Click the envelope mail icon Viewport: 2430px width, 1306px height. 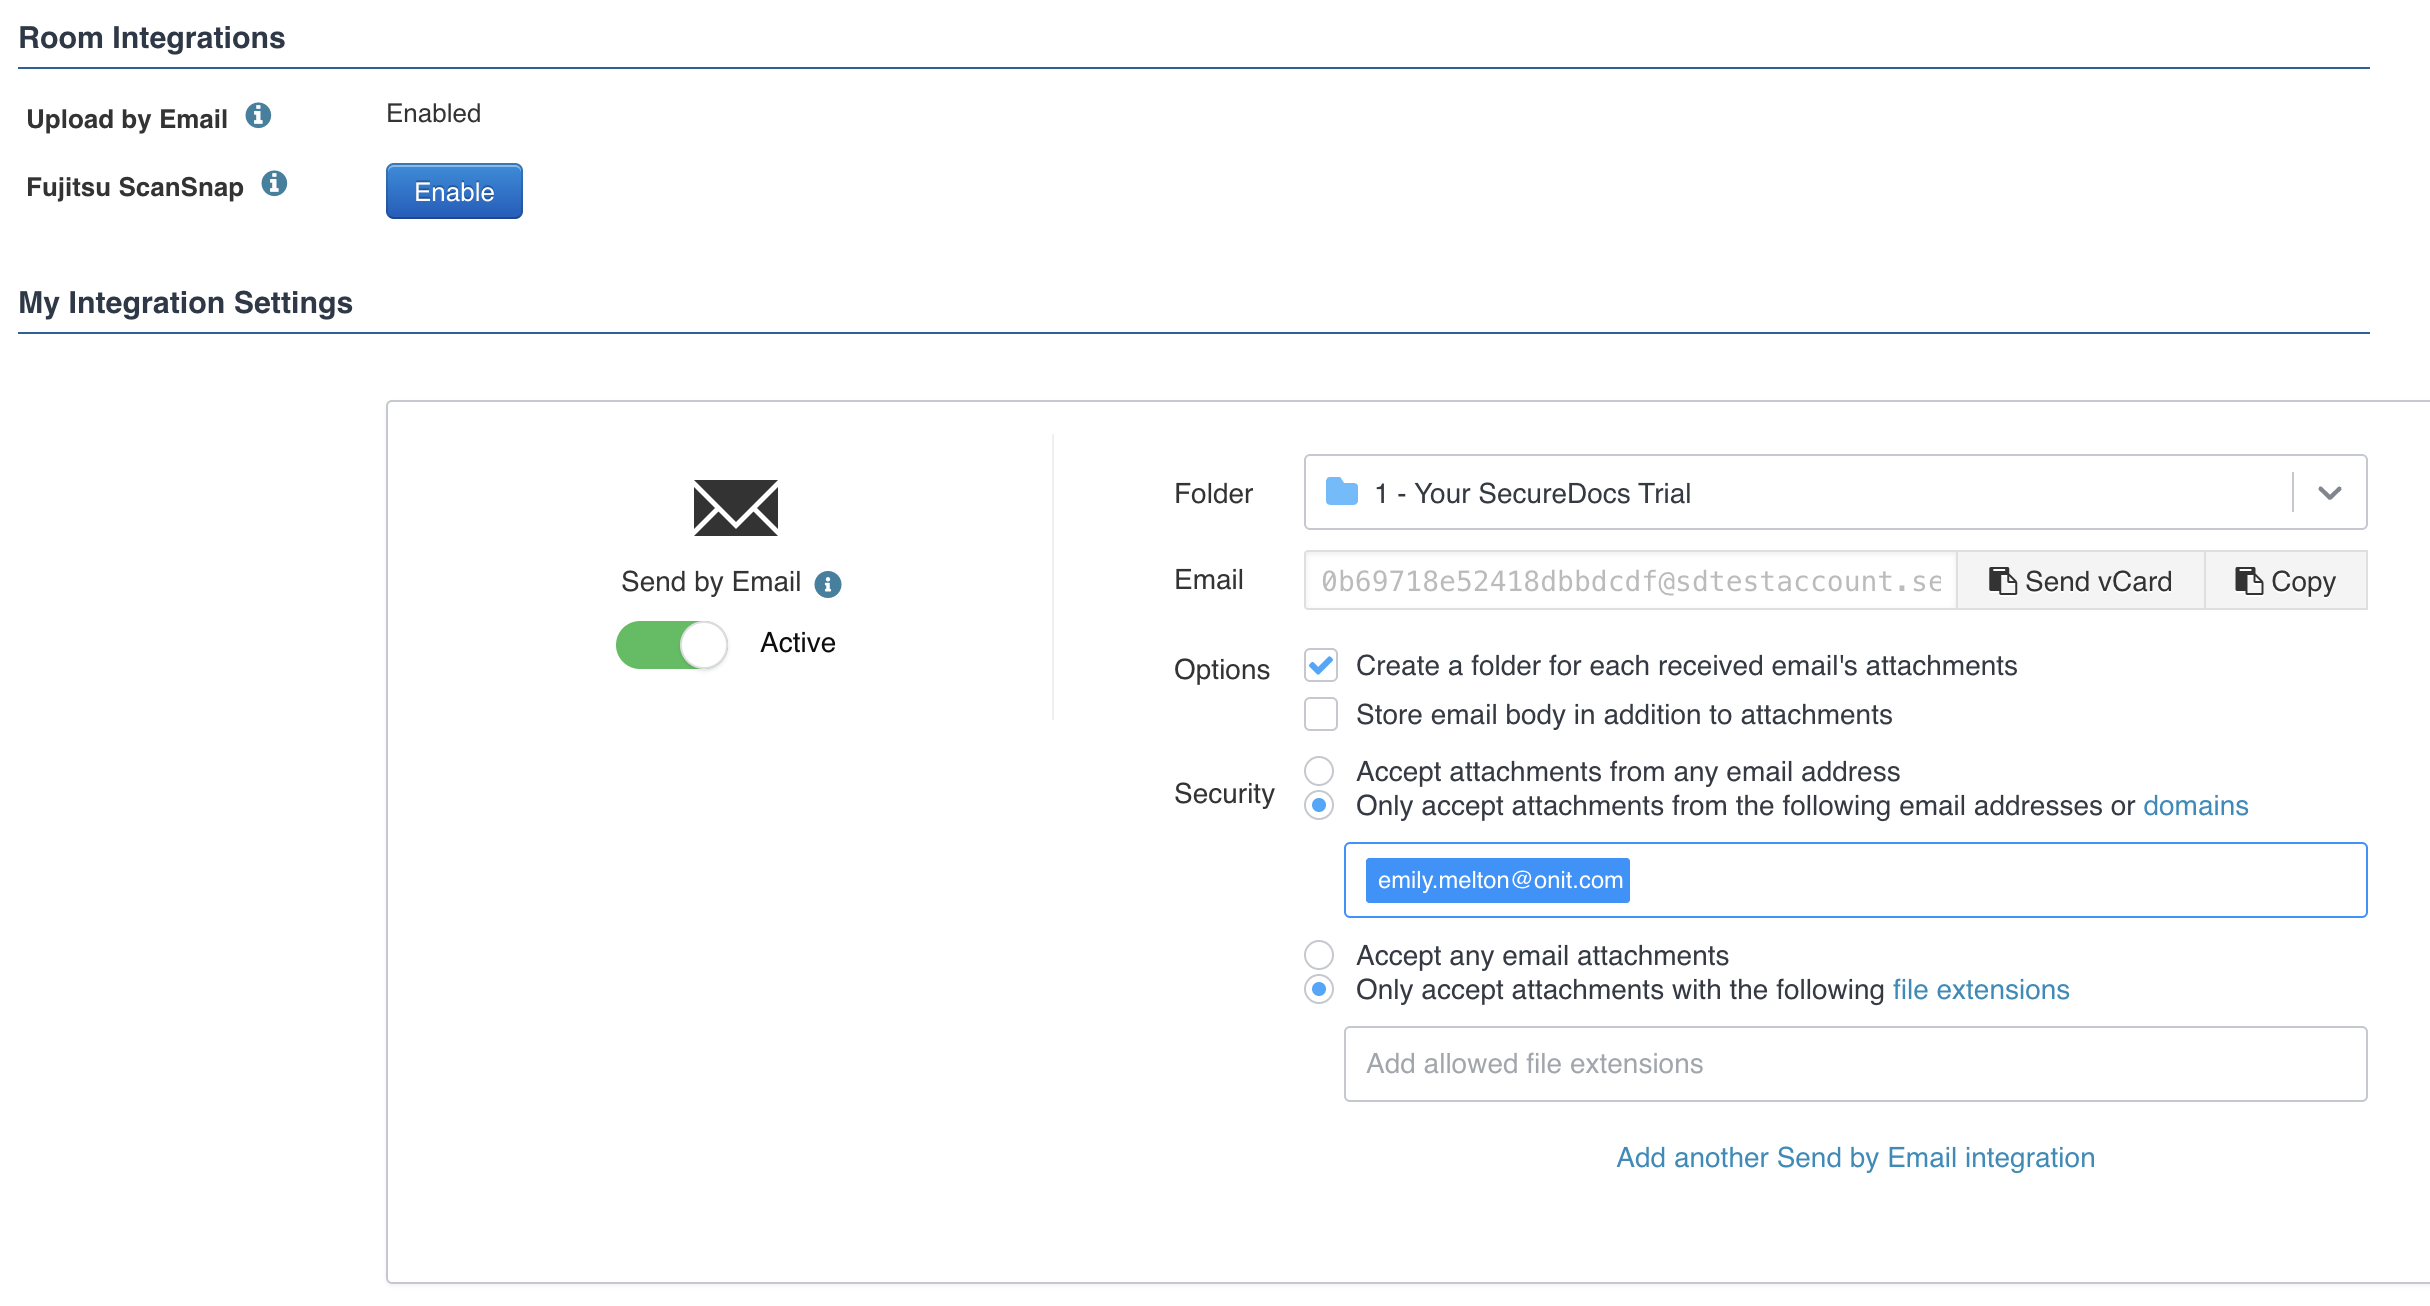click(736, 507)
